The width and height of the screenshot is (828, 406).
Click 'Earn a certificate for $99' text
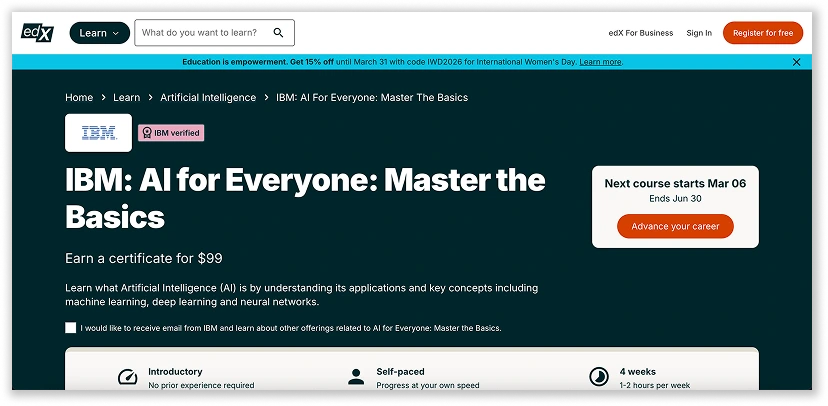point(144,259)
